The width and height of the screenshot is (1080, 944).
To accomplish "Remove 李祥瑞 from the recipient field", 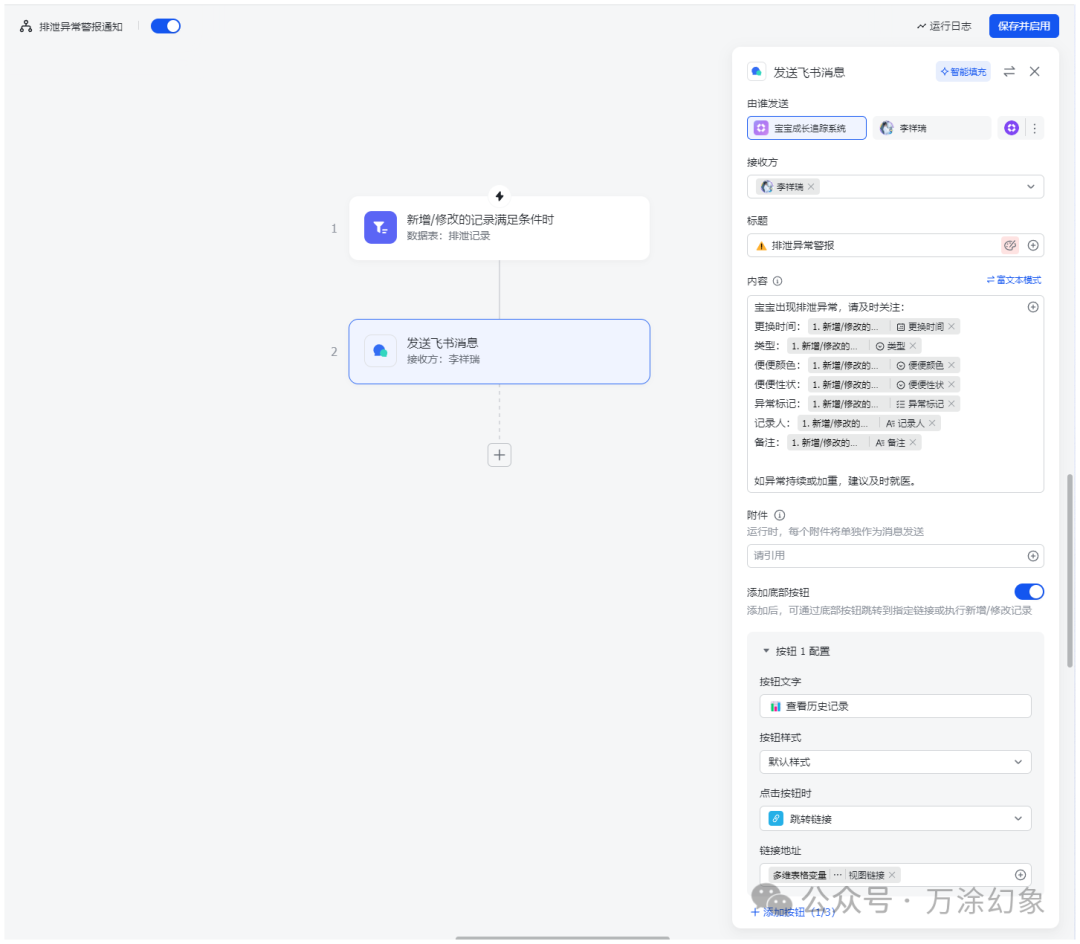I will click(811, 187).
